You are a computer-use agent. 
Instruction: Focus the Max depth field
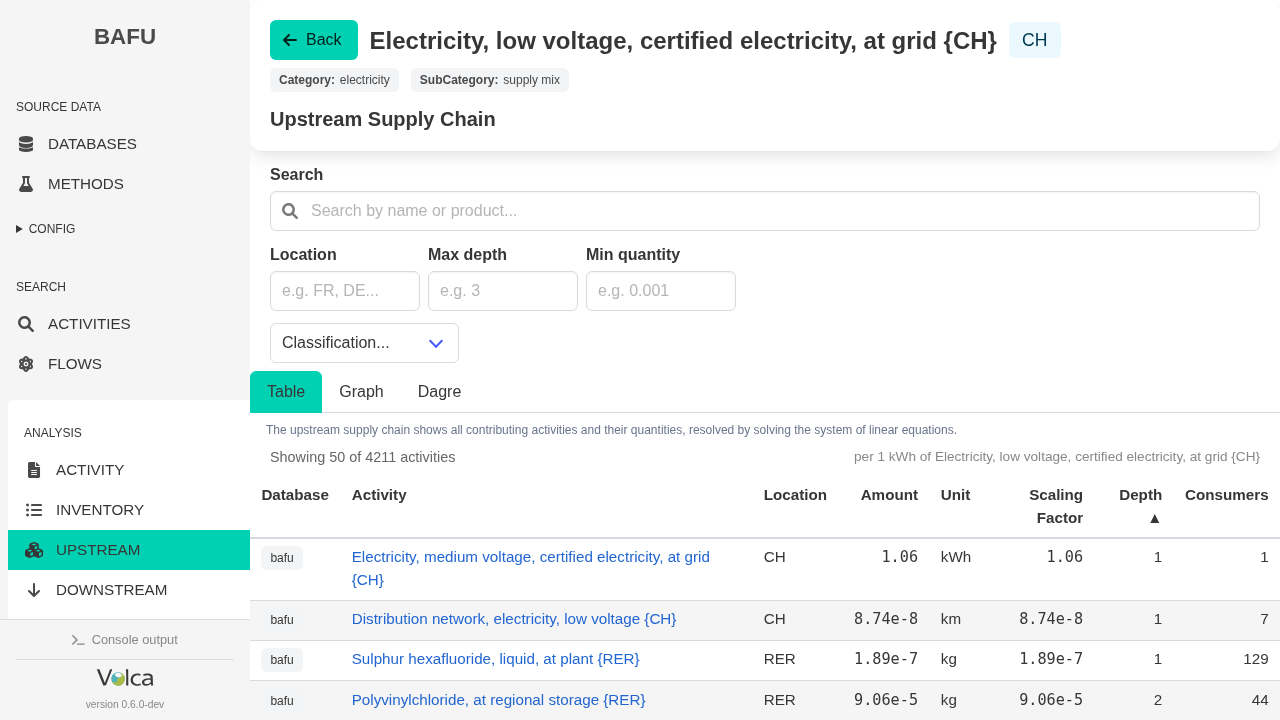tap(503, 291)
